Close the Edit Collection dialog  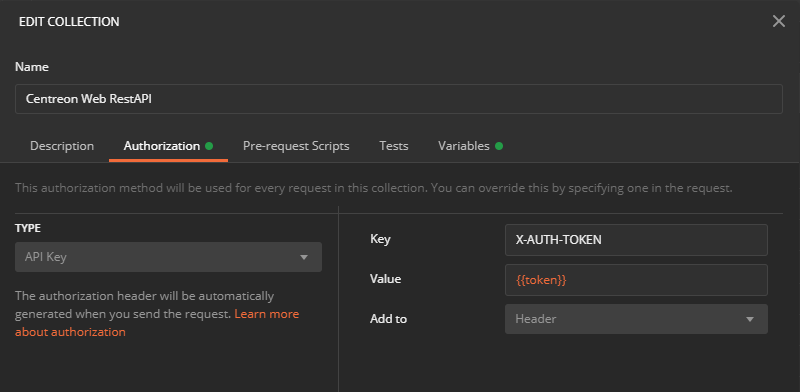click(779, 21)
